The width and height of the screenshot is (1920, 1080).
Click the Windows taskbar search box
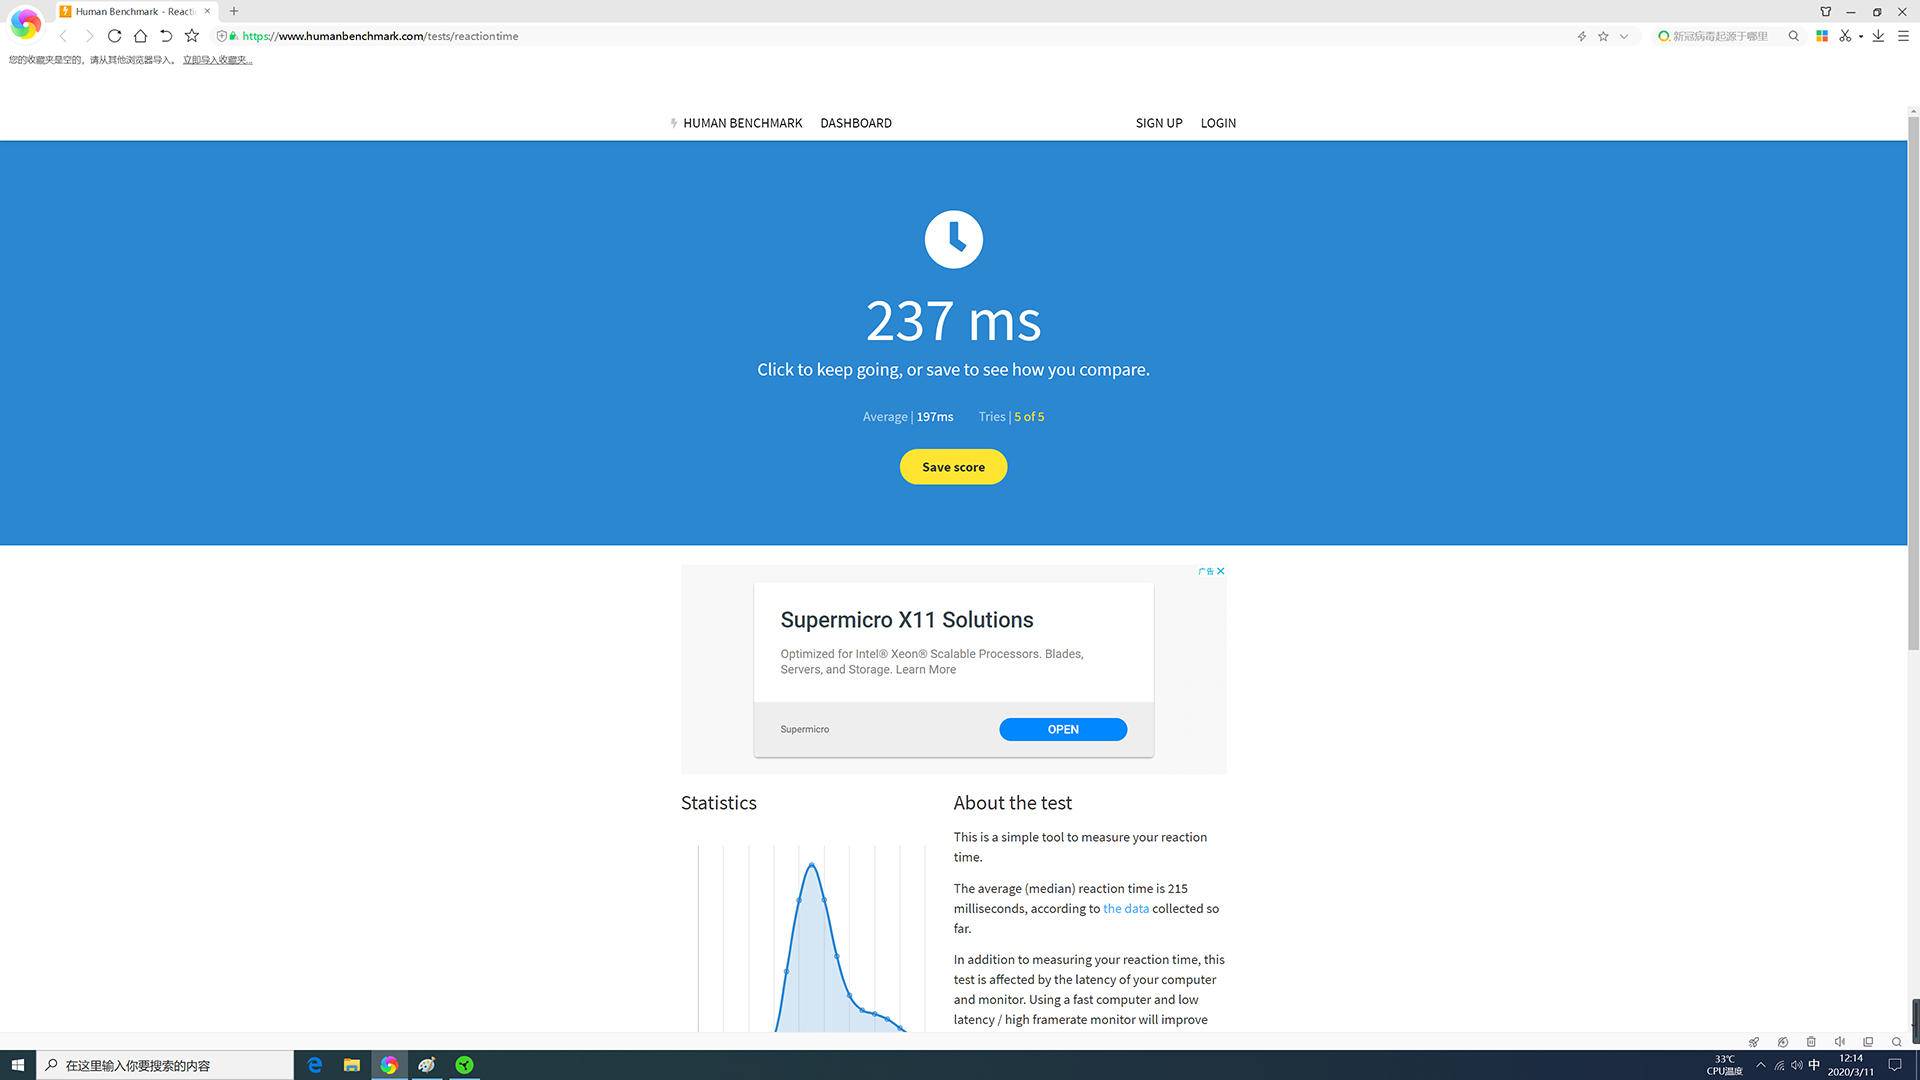pos(165,1065)
